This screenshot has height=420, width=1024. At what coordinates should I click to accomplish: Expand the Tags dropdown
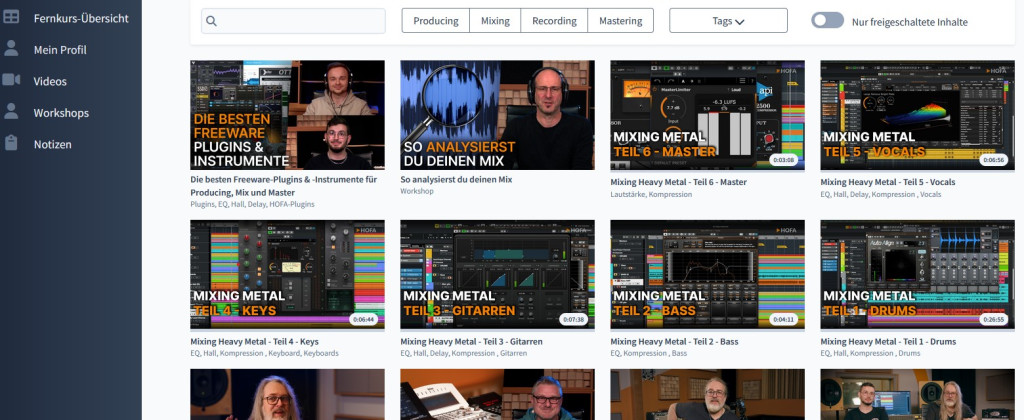click(x=728, y=20)
